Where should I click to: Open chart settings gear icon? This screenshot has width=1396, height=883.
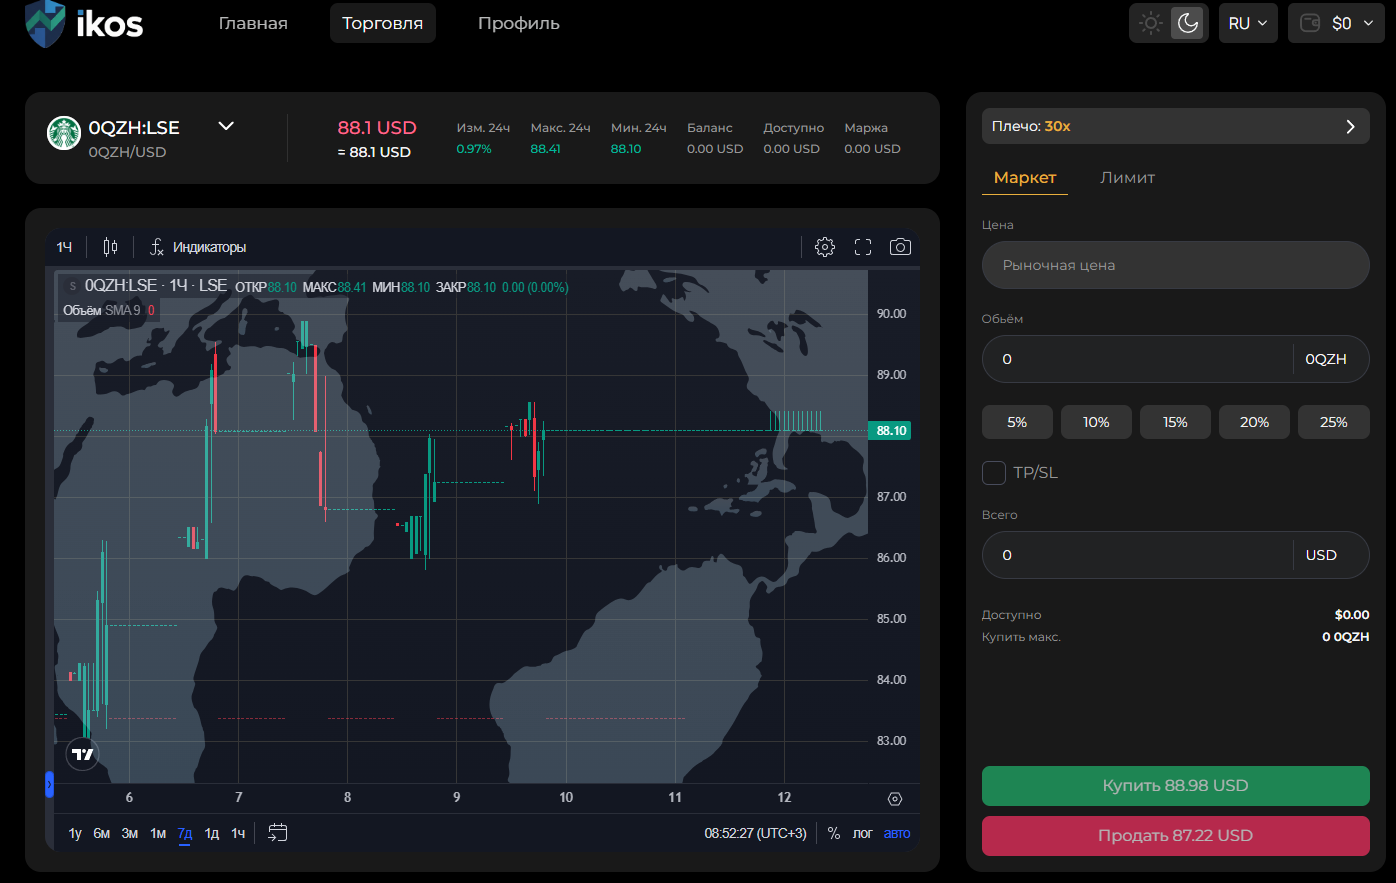pos(824,247)
